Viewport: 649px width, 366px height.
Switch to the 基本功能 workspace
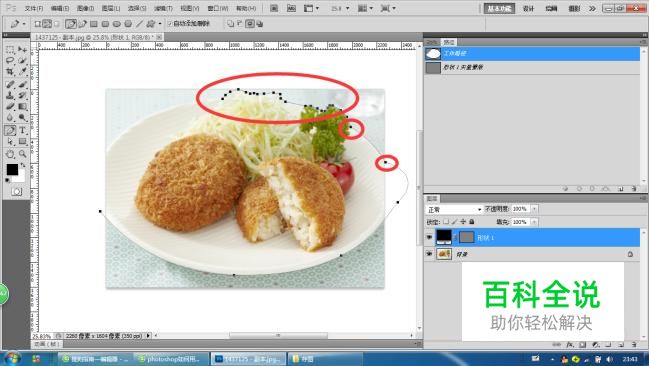[x=499, y=8]
